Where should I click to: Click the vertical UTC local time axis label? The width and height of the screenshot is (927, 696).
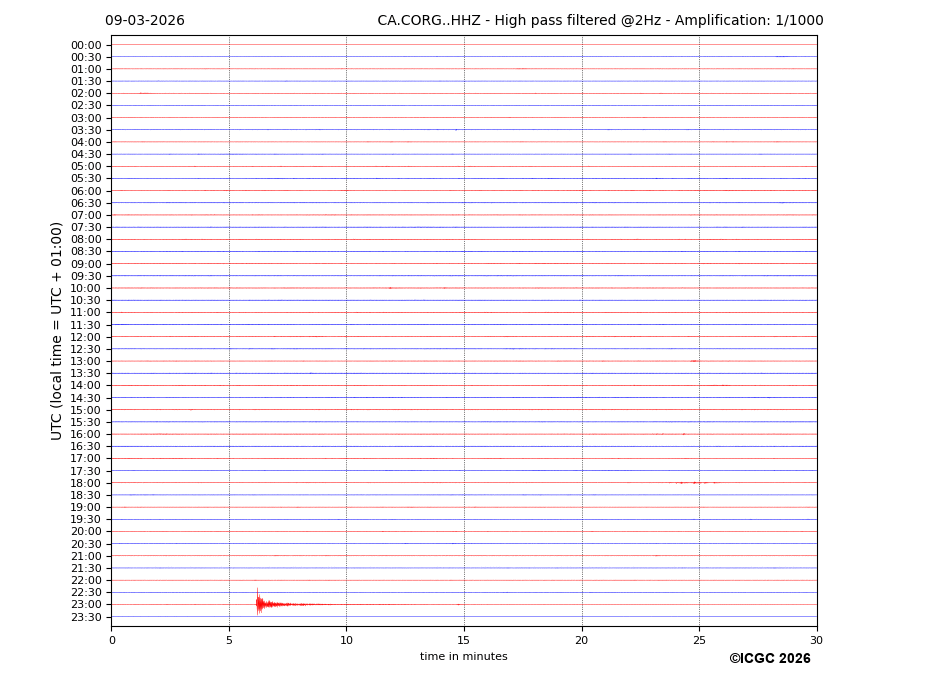click(57, 330)
